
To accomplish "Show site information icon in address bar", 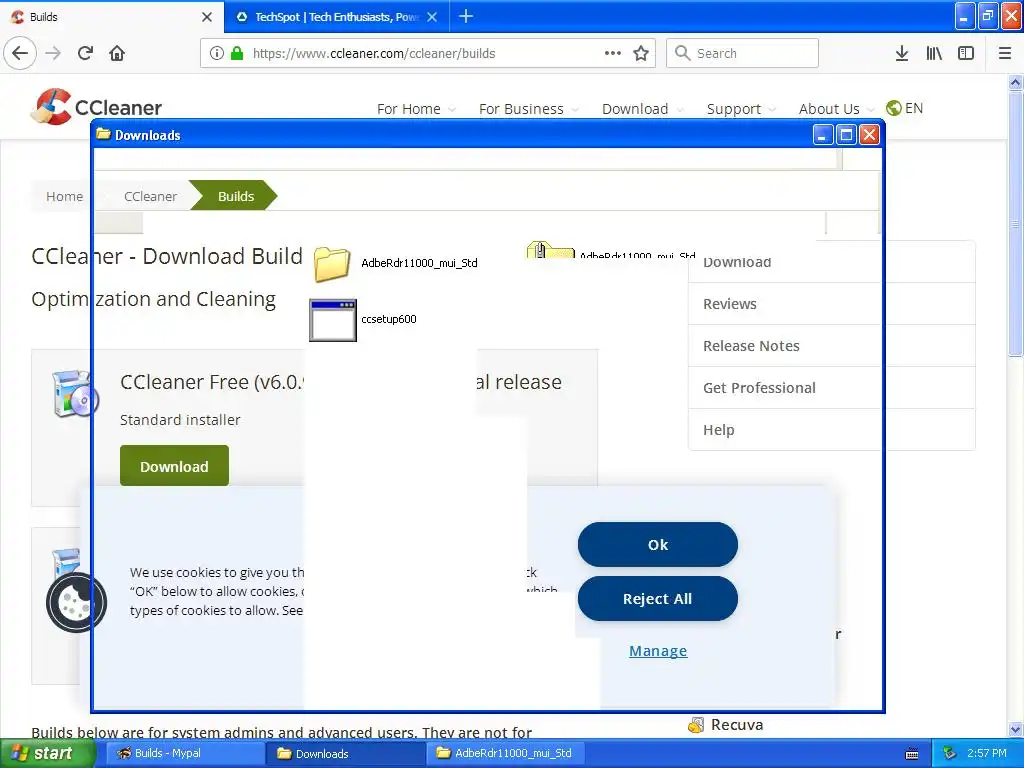I will tap(217, 53).
